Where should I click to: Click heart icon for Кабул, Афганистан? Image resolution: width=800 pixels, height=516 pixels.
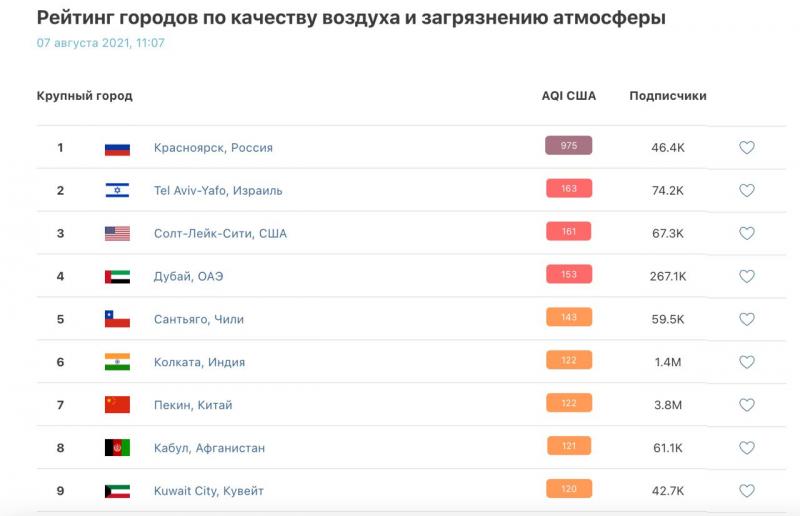click(746, 448)
